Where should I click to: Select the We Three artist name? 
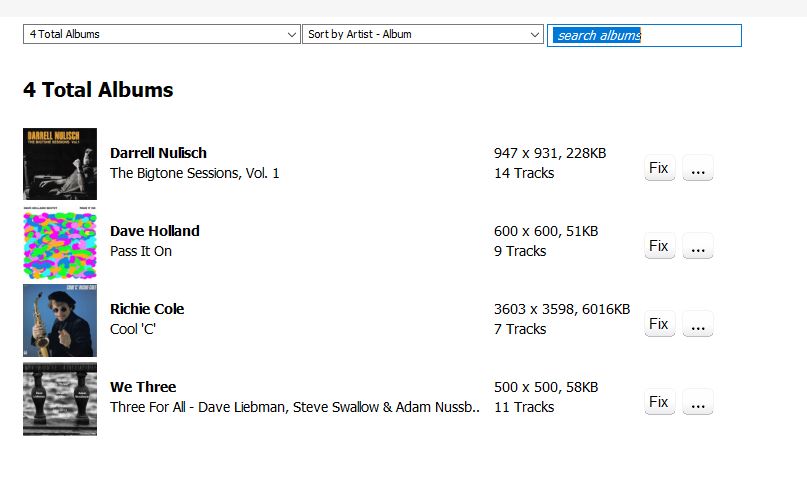click(143, 387)
